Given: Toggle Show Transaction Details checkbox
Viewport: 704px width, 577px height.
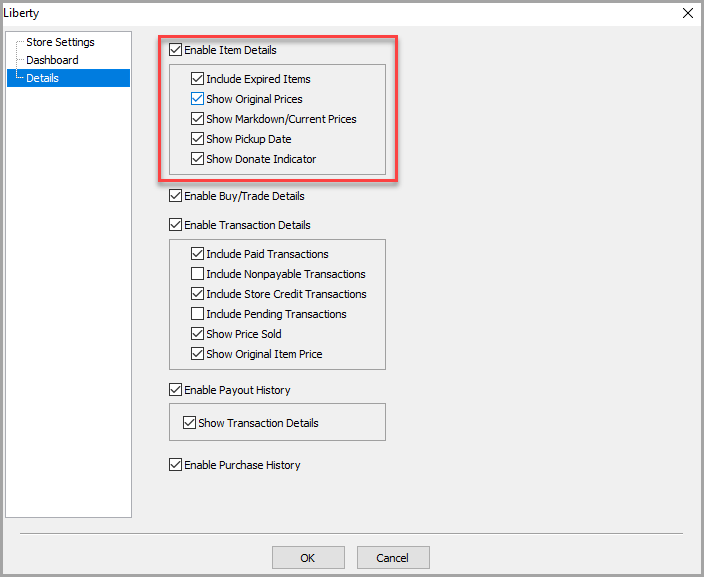Looking at the screenshot, I should pyautogui.click(x=189, y=423).
